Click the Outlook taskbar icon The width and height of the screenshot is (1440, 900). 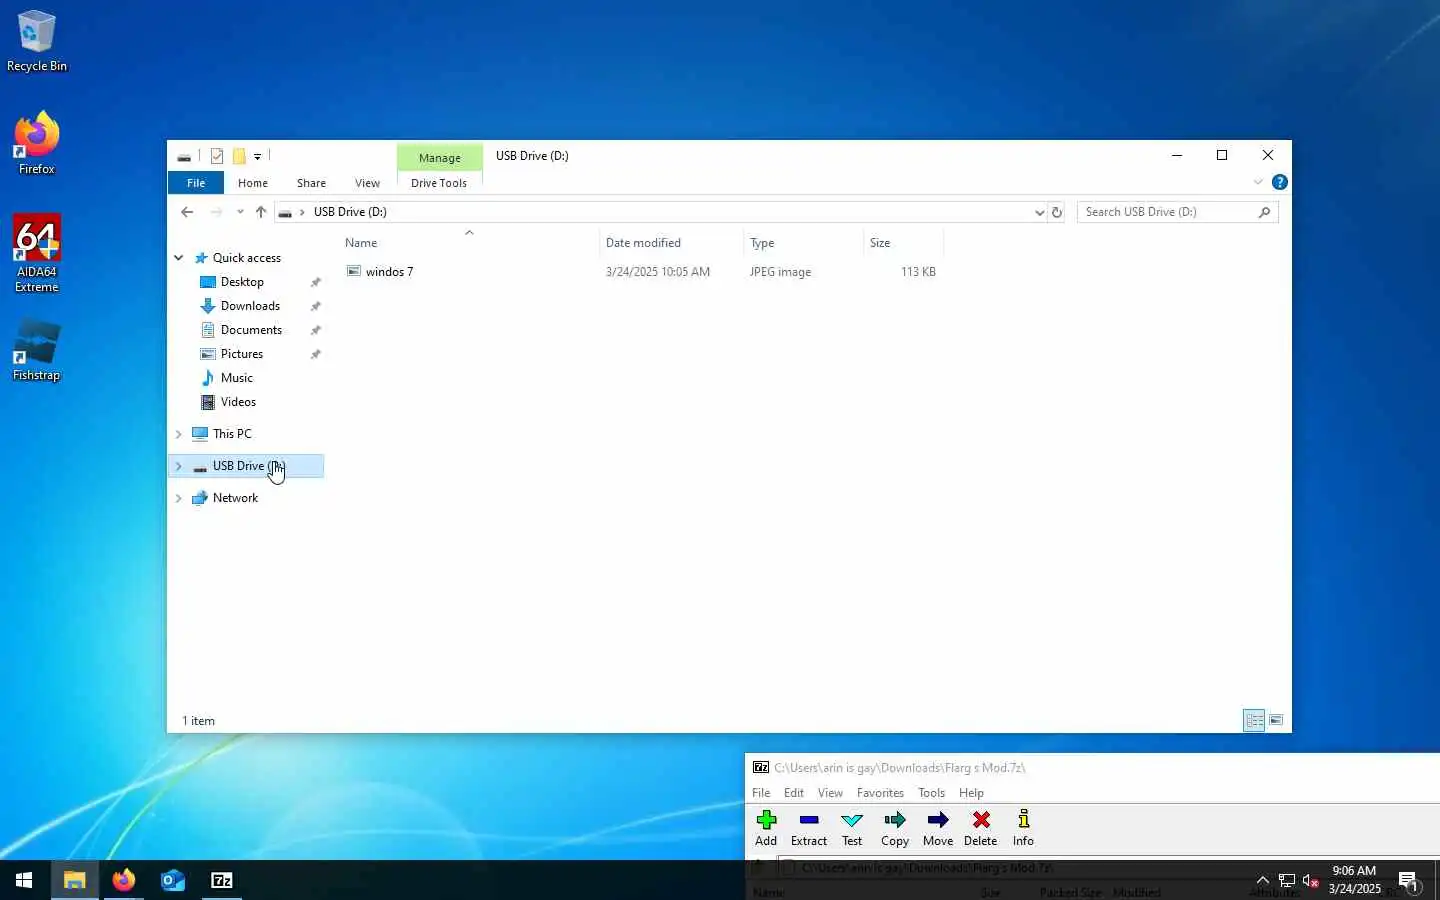[173, 880]
